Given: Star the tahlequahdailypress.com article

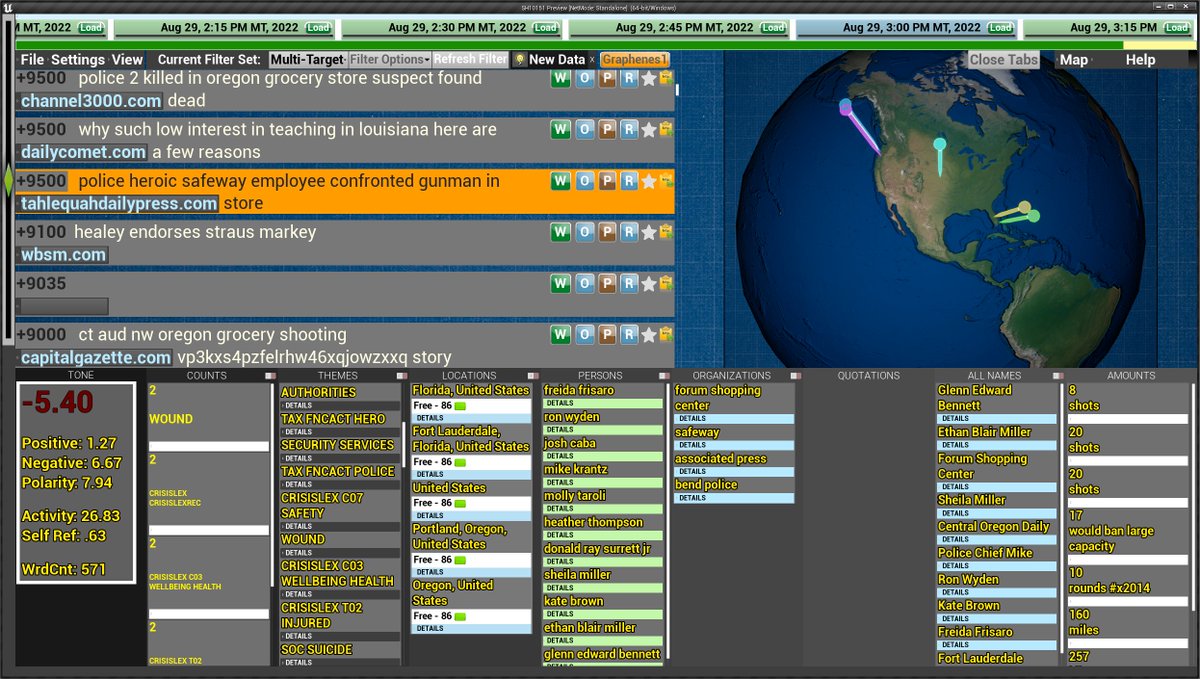Looking at the screenshot, I should tap(648, 181).
